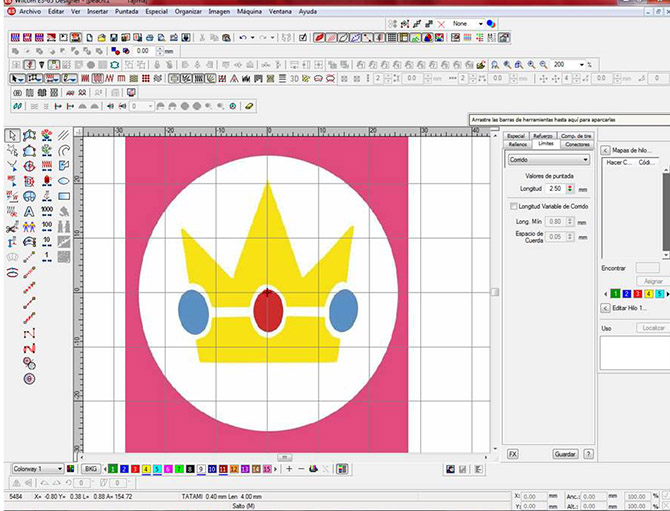Show previous palette colors left arrow
This screenshot has height=511, width=670.
coord(105,469)
